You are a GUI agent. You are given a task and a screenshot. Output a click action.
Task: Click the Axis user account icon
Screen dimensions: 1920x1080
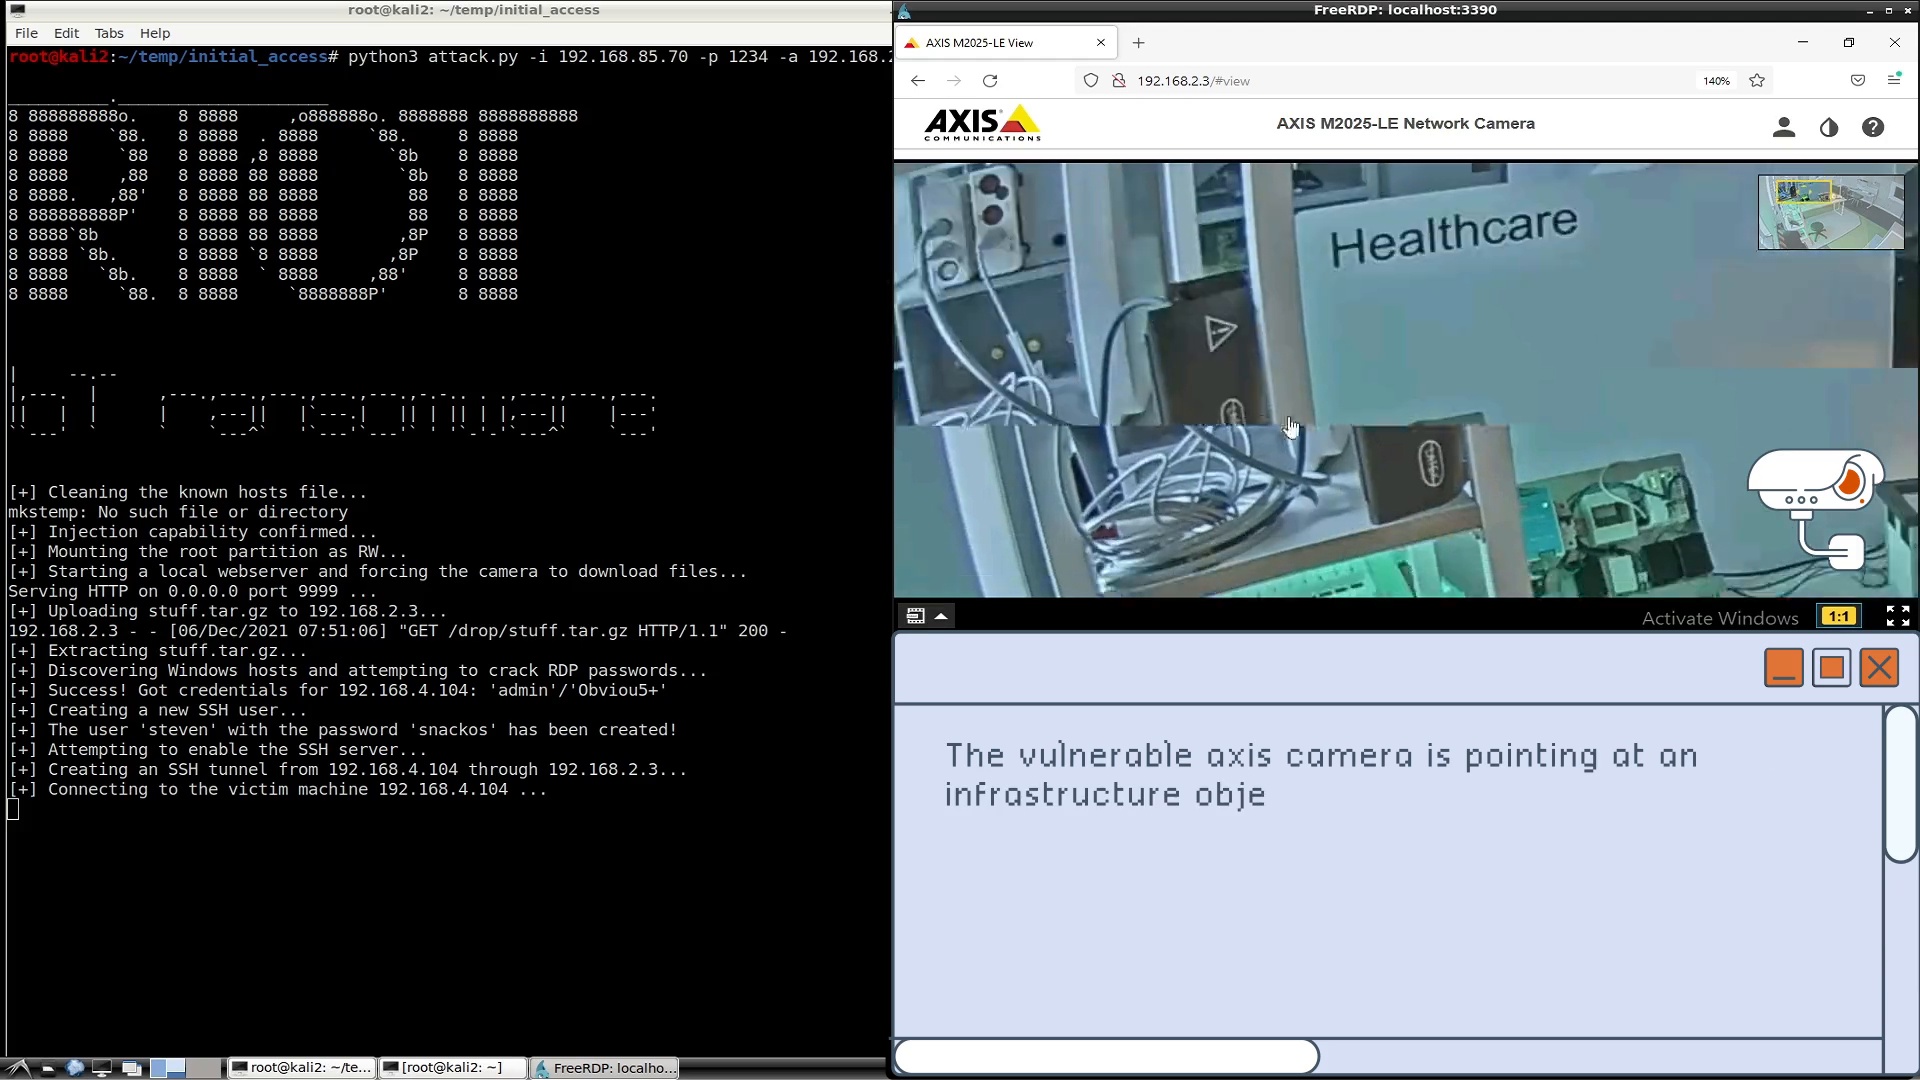(1783, 127)
